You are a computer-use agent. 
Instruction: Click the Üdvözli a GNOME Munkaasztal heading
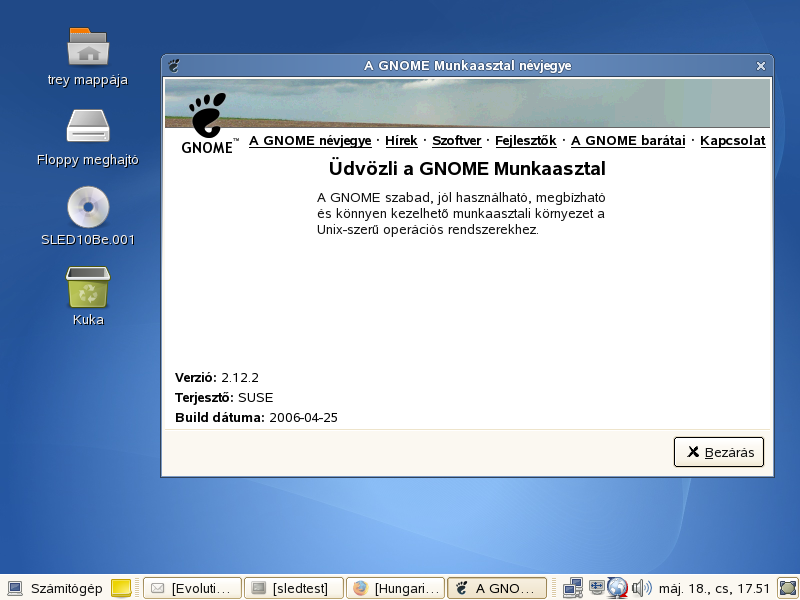(x=467, y=168)
